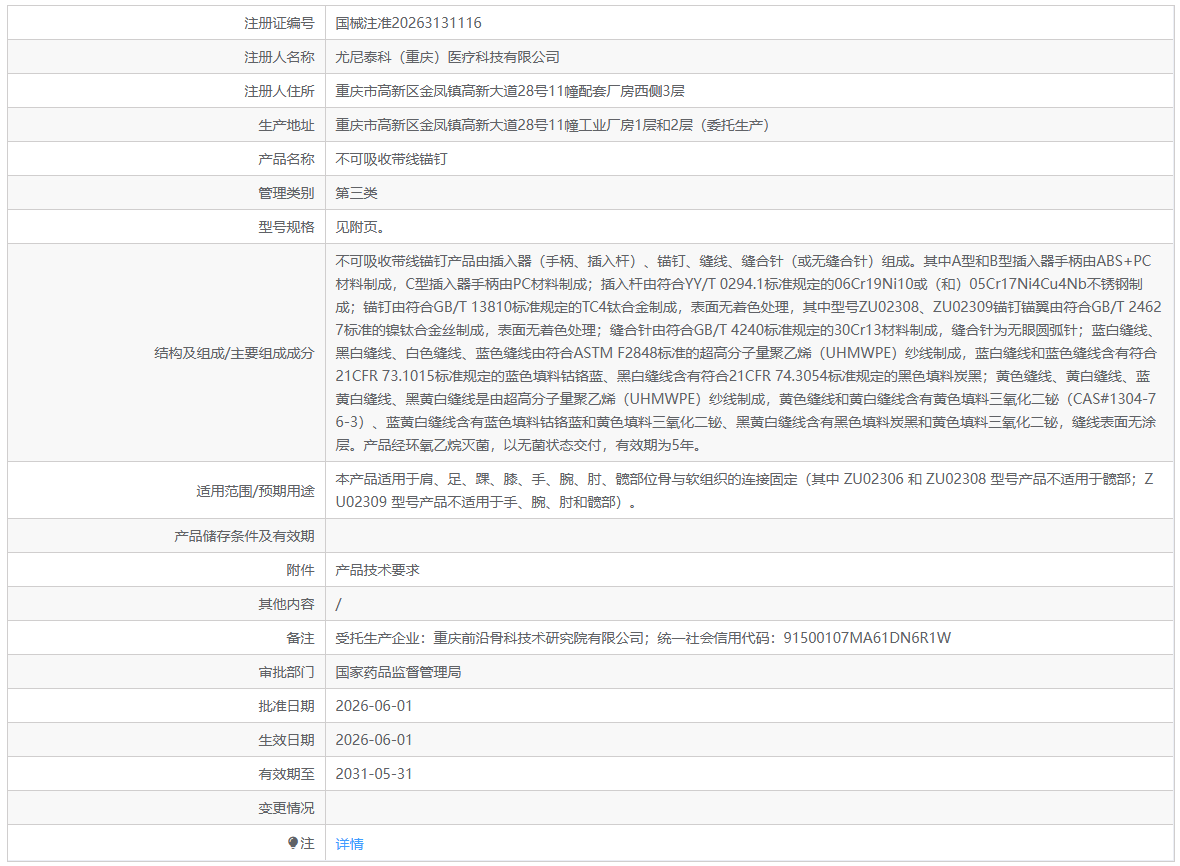
Task: Click the 产品名称 label
Action: [x=286, y=159]
